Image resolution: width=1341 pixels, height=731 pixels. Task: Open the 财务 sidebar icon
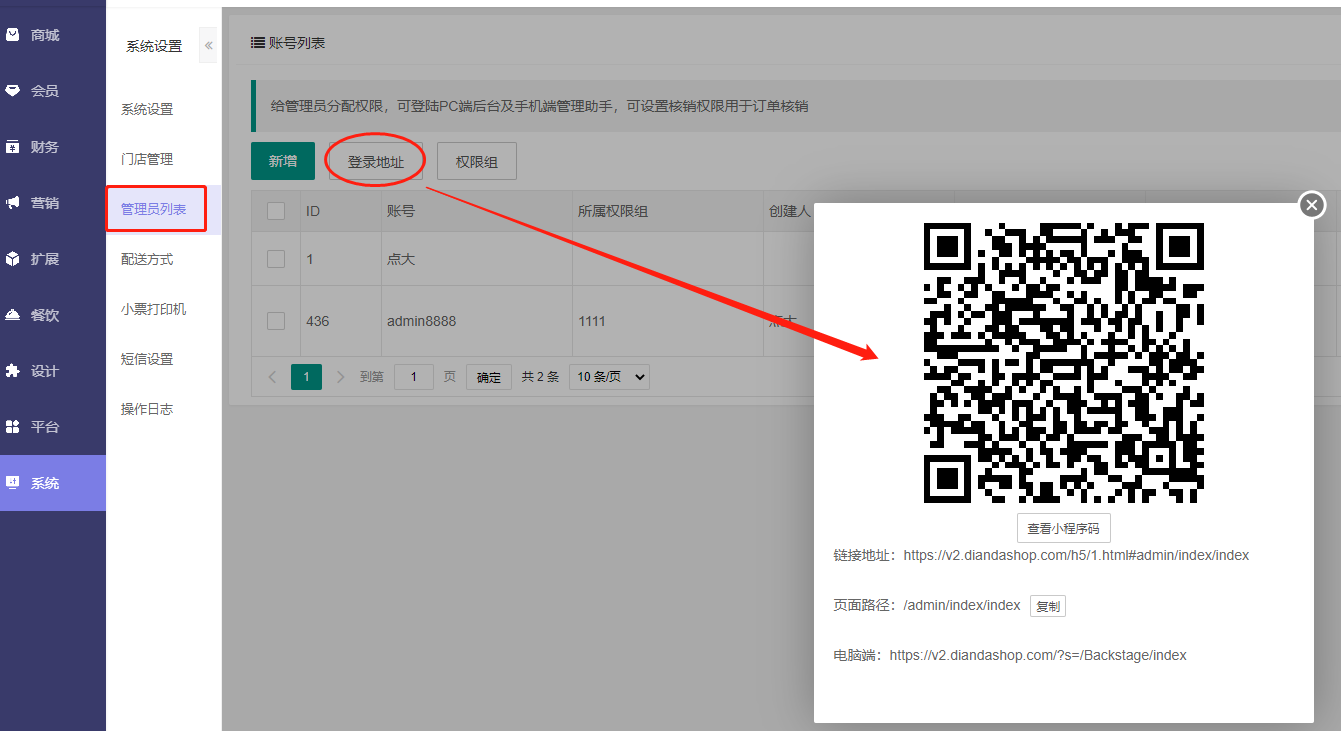point(13,147)
